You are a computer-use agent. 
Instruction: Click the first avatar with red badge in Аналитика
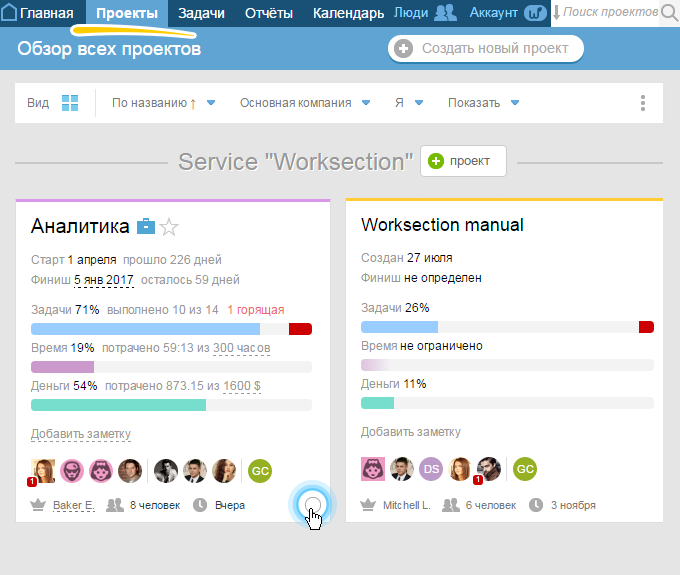[43, 471]
